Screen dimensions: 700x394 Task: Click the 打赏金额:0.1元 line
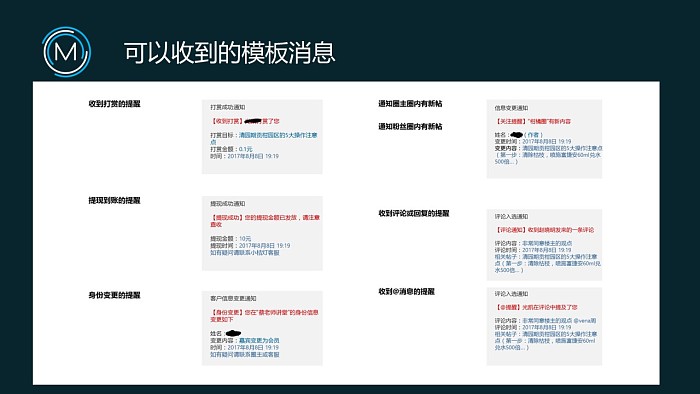coord(231,149)
